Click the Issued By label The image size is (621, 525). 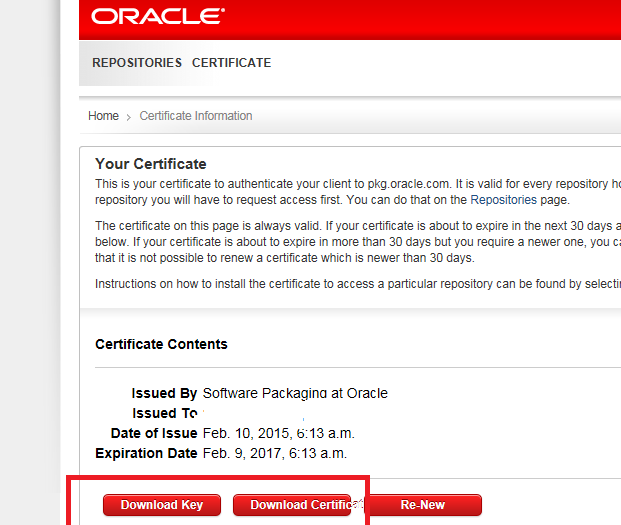pos(164,393)
